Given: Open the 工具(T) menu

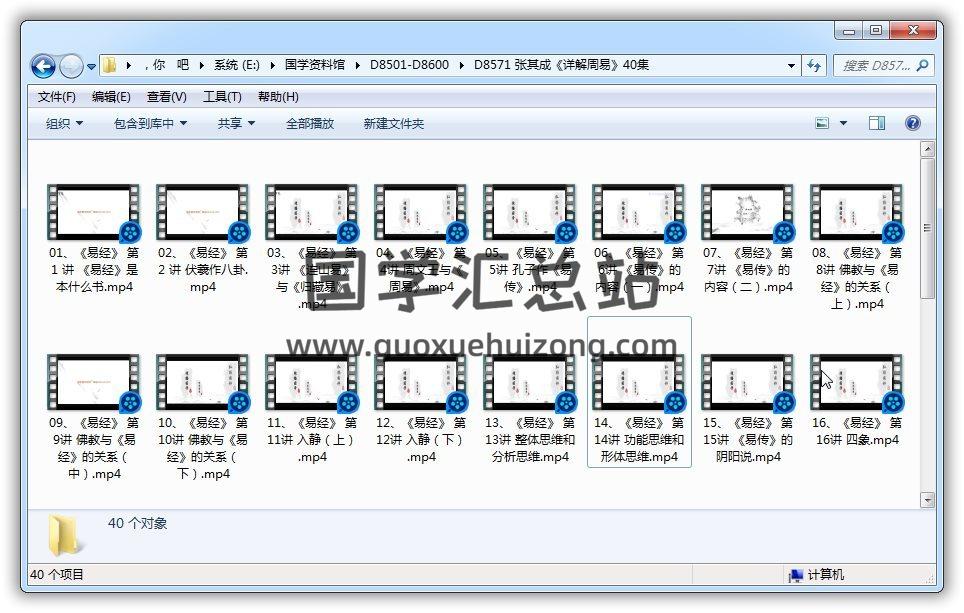Looking at the screenshot, I should (222, 97).
